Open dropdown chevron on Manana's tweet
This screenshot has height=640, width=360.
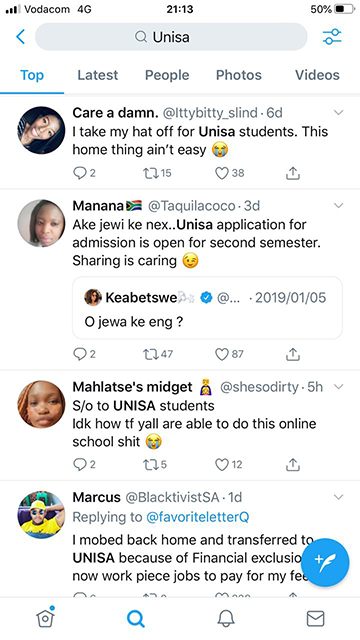click(x=339, y=206)
